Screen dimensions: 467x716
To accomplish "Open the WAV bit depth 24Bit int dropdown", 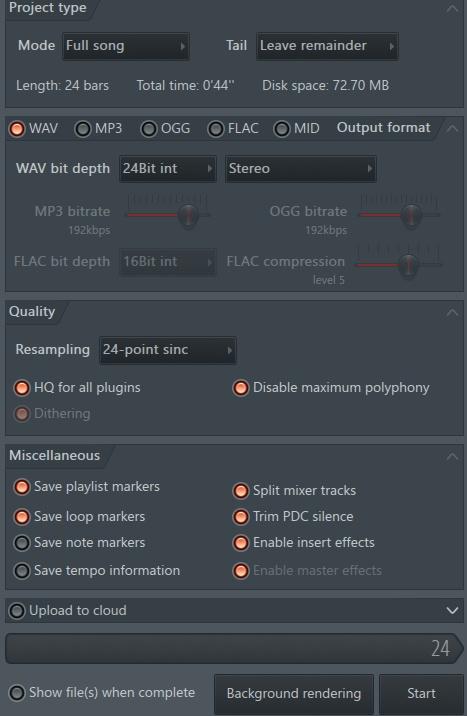I will (x=168, y=169).
